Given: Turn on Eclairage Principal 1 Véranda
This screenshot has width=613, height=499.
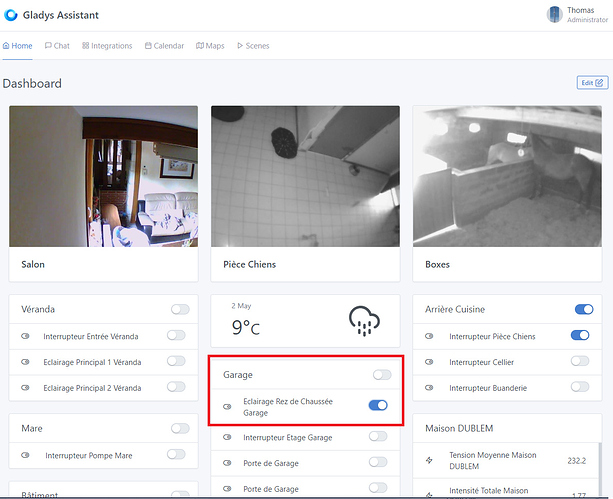Looking at the screenshot, I should point(176,361).
